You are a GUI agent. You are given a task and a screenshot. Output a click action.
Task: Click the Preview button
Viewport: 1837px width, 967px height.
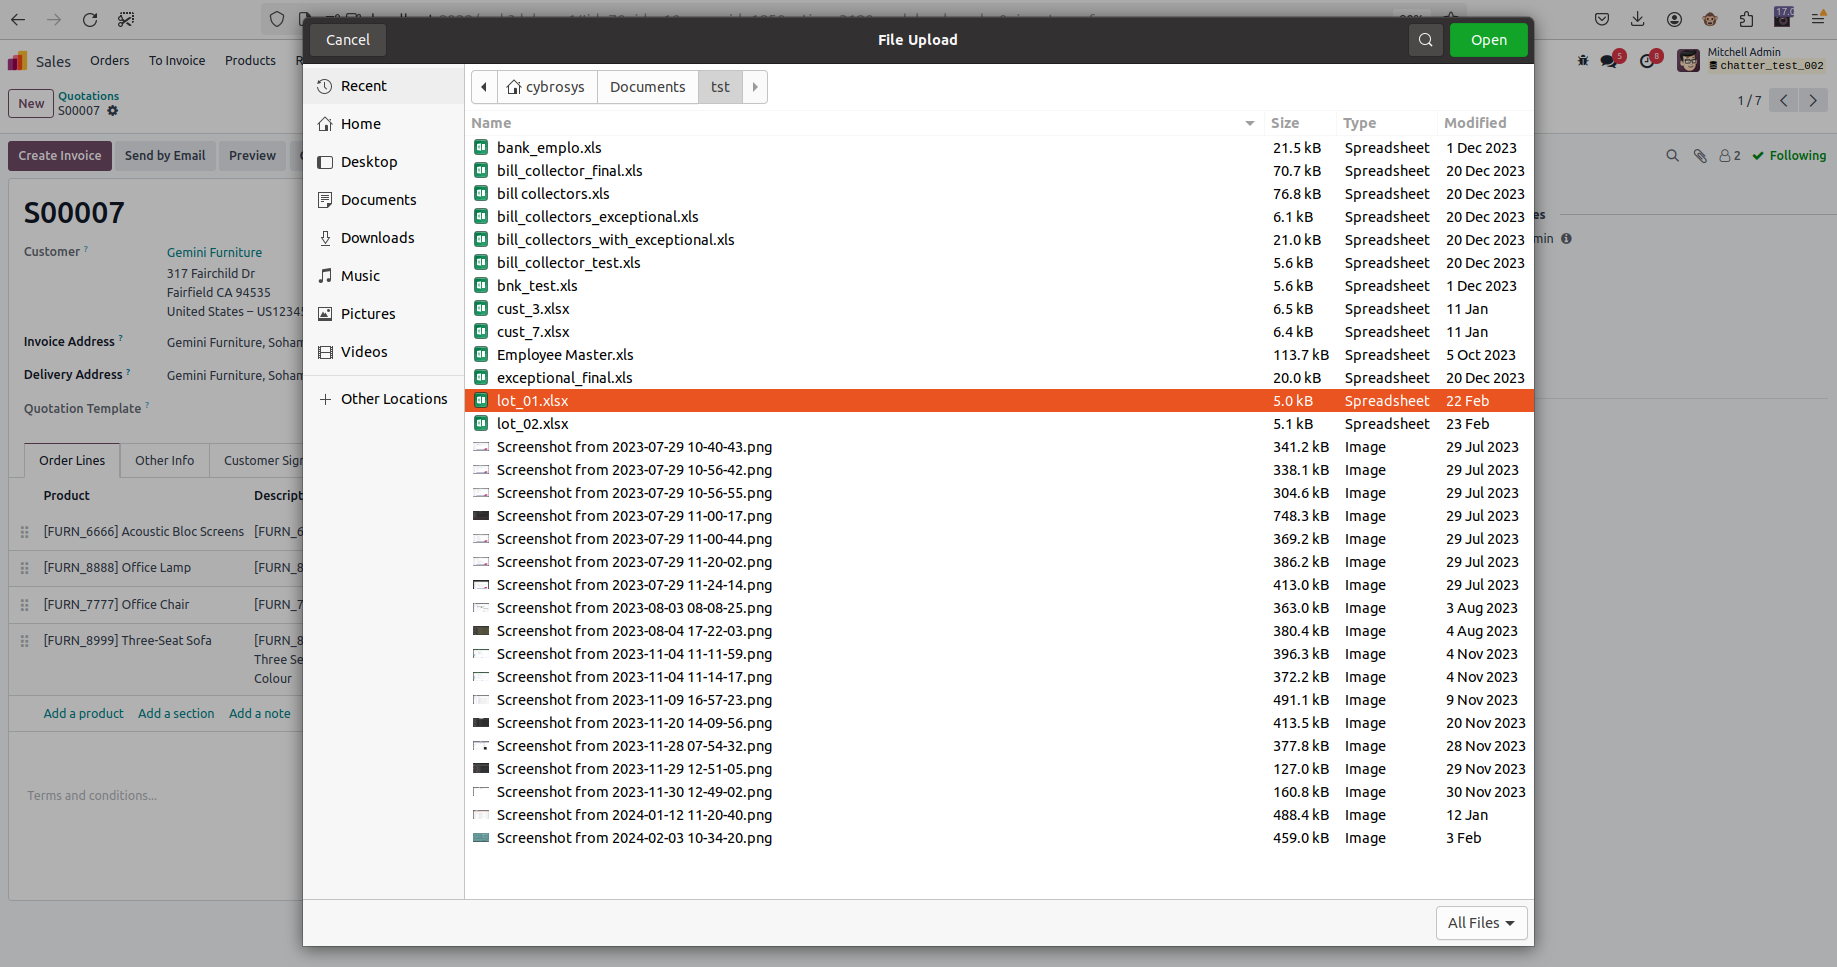252,156
